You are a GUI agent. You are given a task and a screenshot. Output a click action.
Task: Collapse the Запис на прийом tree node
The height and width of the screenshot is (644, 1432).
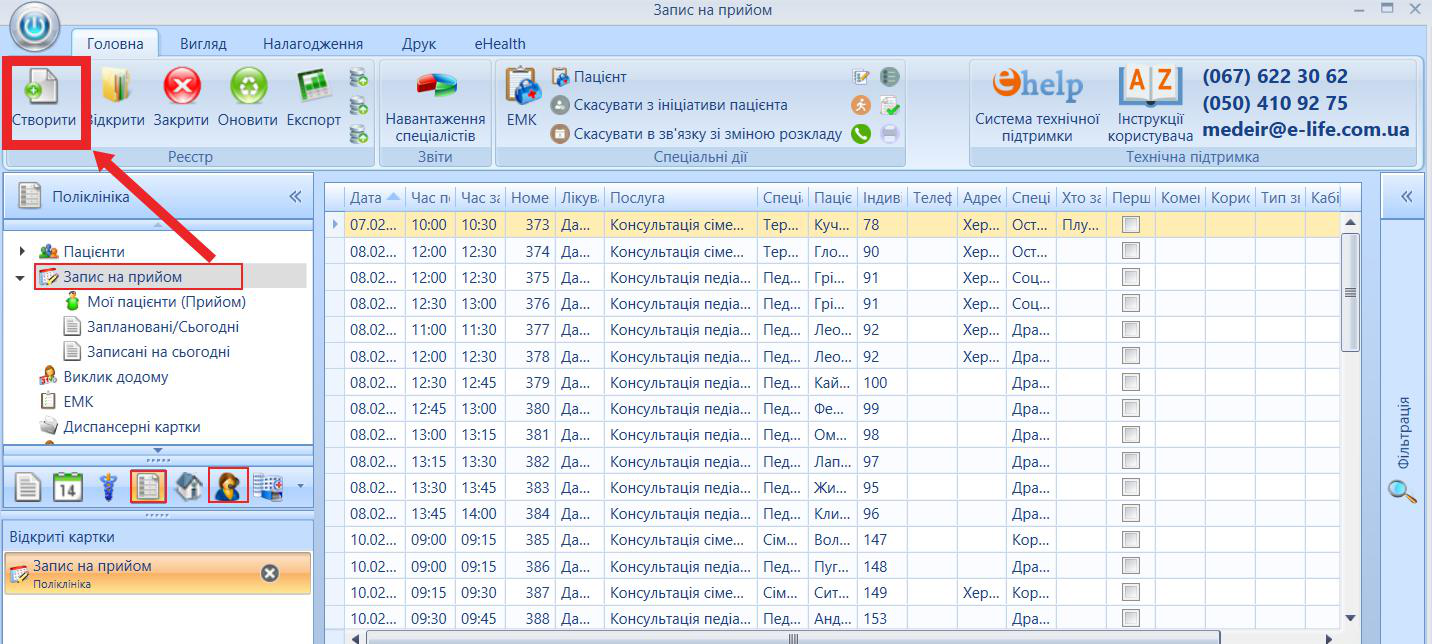(x=21, y=277)
